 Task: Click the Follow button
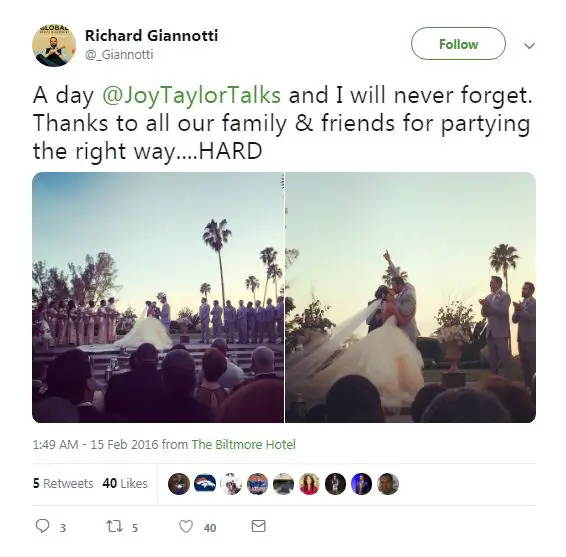(458, 44)
